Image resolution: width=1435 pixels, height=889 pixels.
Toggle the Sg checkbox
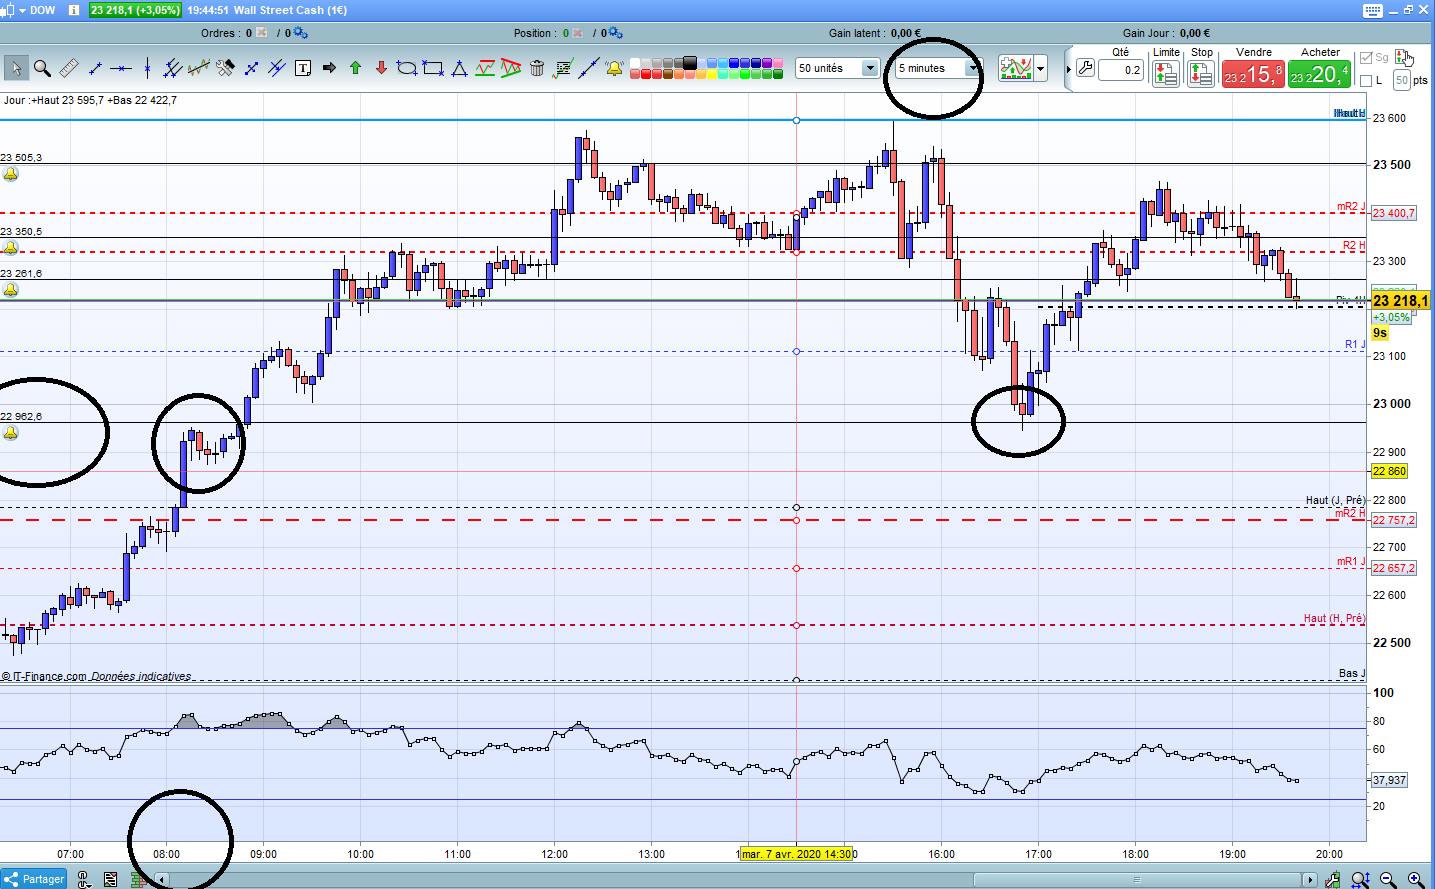(1366, 58)
